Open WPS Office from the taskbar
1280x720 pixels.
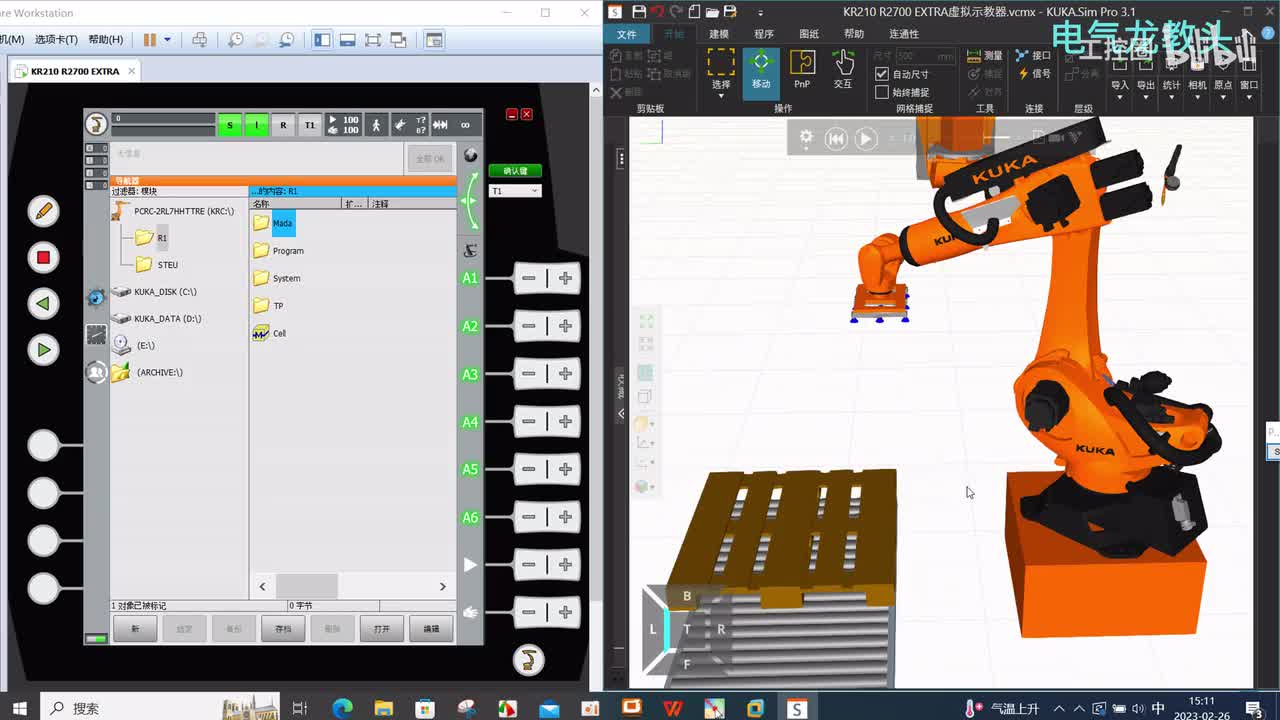point(673,708)
